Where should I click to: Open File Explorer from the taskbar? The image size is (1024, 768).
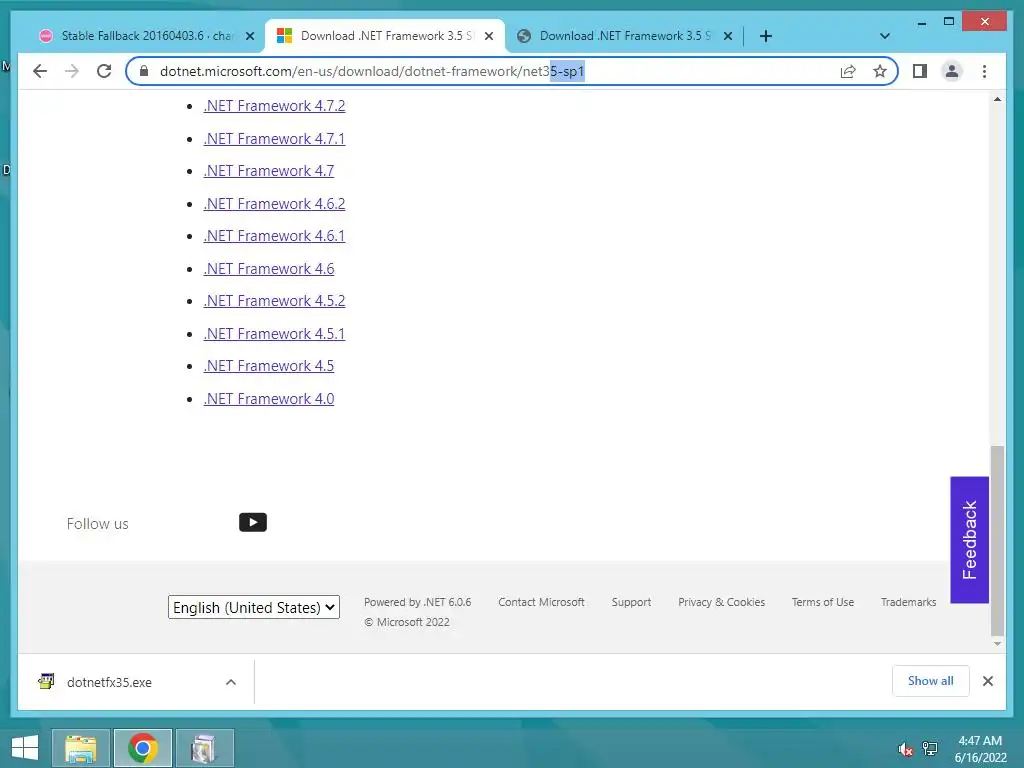pos(81,748)
